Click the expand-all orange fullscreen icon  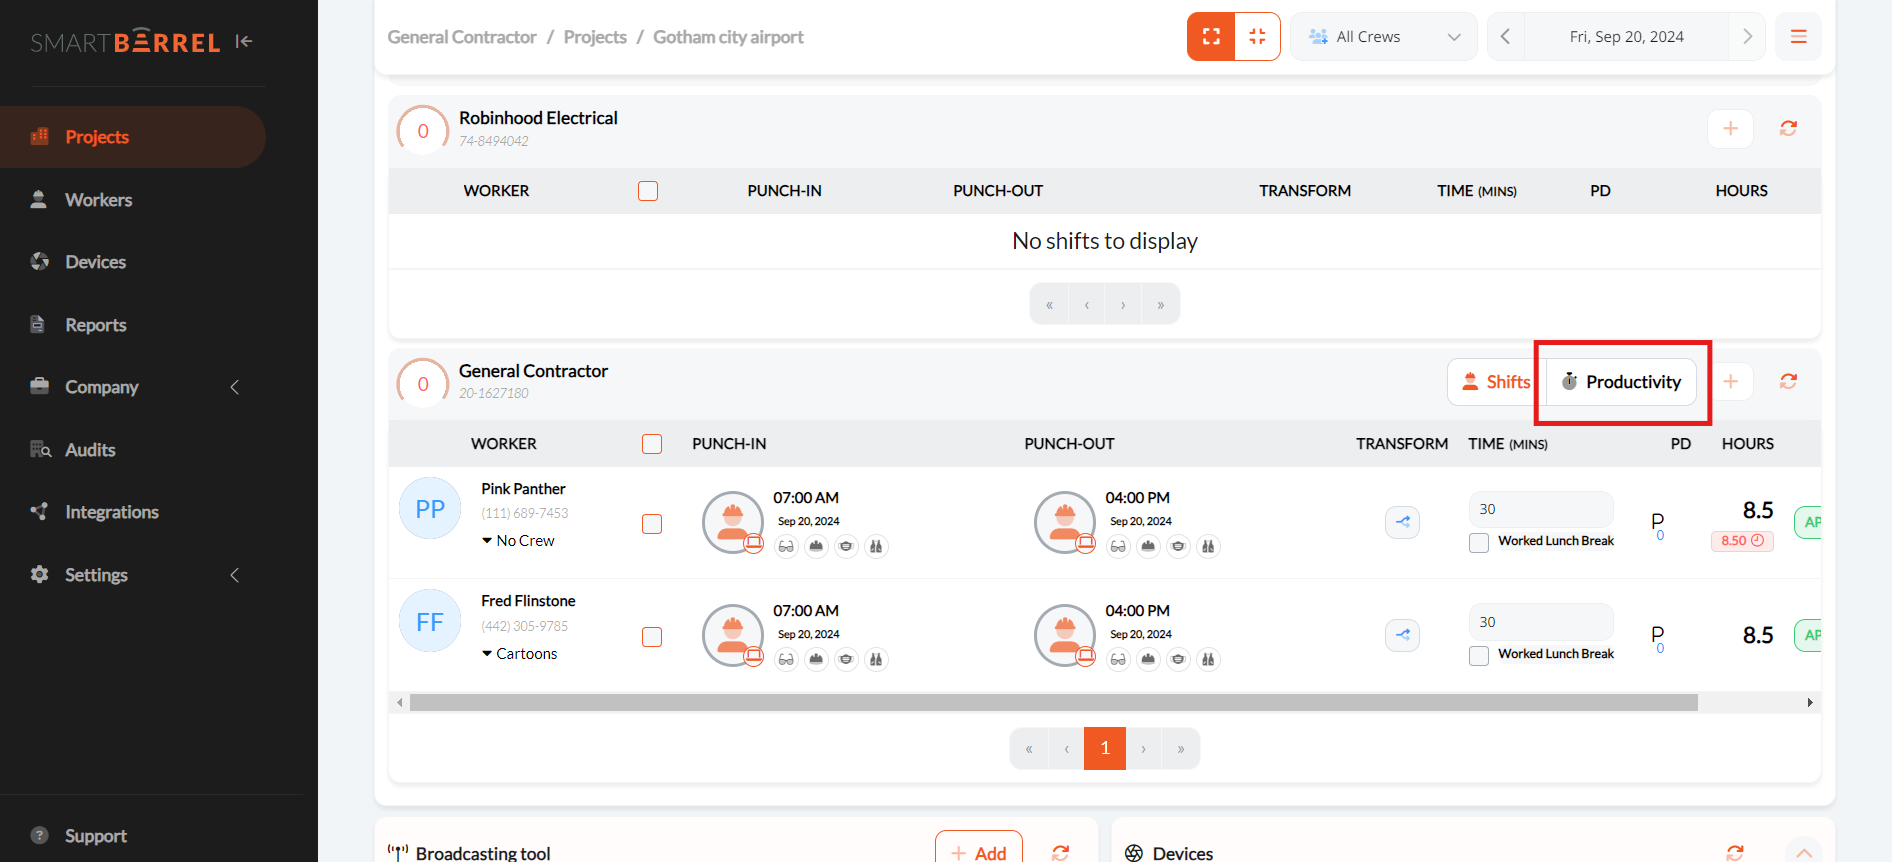click(x=1211, y=37)
